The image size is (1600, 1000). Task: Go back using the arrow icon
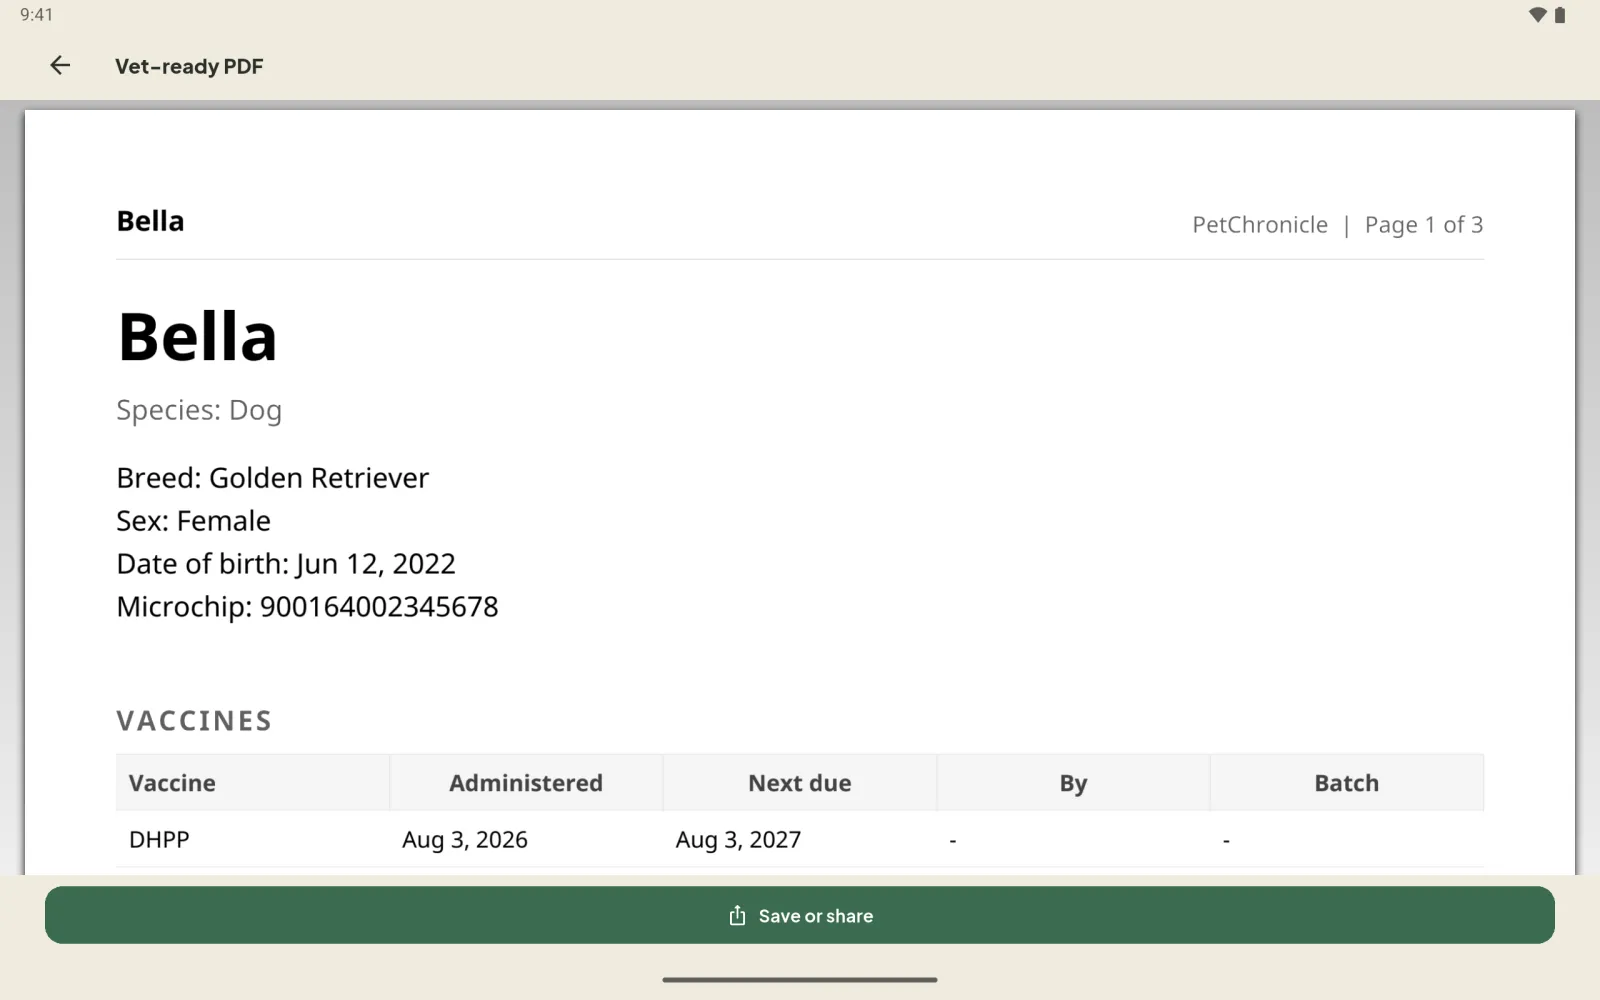tap(60, 66)
